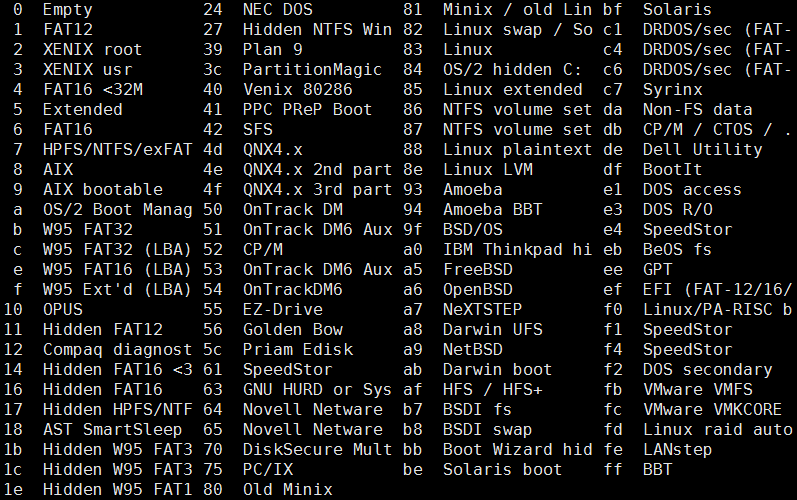Click the 'FreeBSD' text
The width and height of the screenshot is (797, 500).
(x=477, y=270)
